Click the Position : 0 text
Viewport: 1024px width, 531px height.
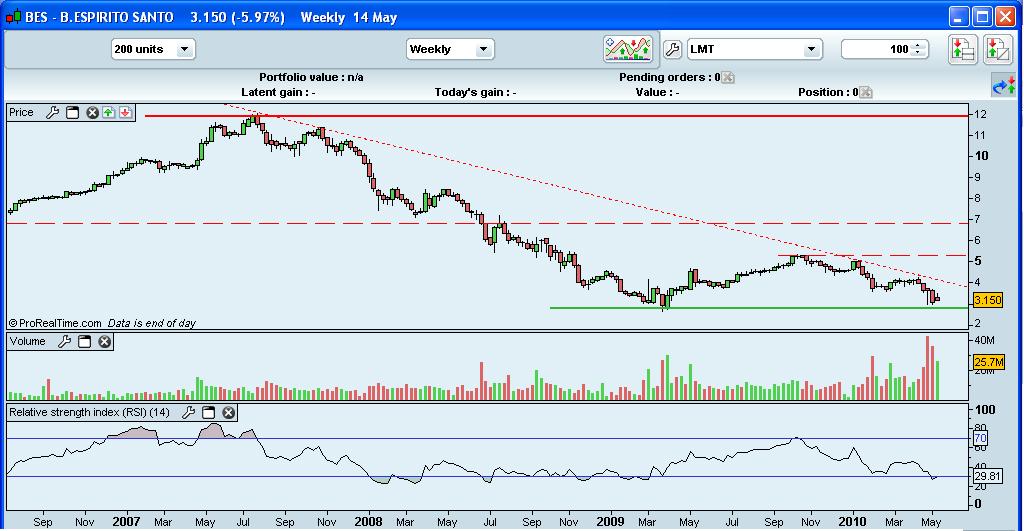[828, 92]
